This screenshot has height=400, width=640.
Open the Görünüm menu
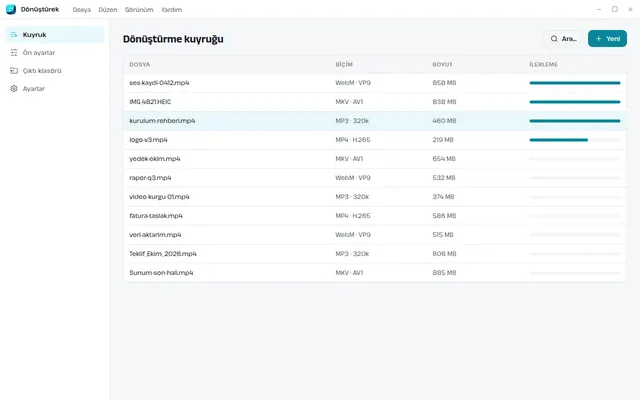(139, 9)
